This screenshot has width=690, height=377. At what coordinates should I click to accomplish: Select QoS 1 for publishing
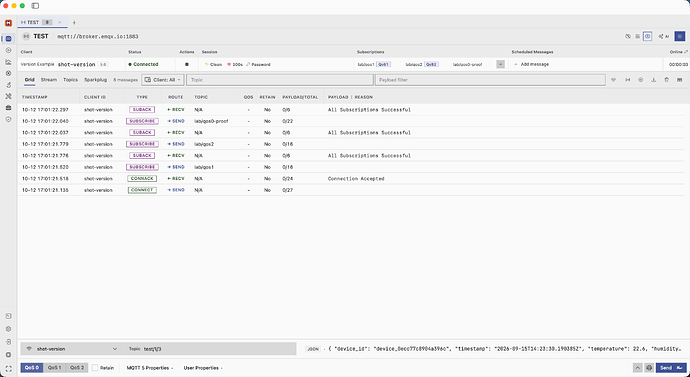pyautogui.click(x=55, y=368)
